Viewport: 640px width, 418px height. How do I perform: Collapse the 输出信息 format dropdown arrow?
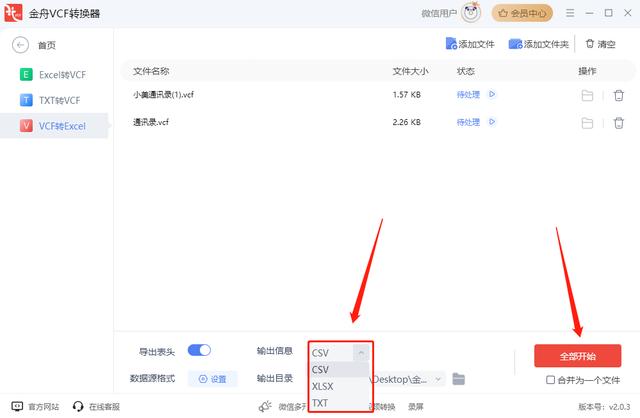[x=361, y=352]
